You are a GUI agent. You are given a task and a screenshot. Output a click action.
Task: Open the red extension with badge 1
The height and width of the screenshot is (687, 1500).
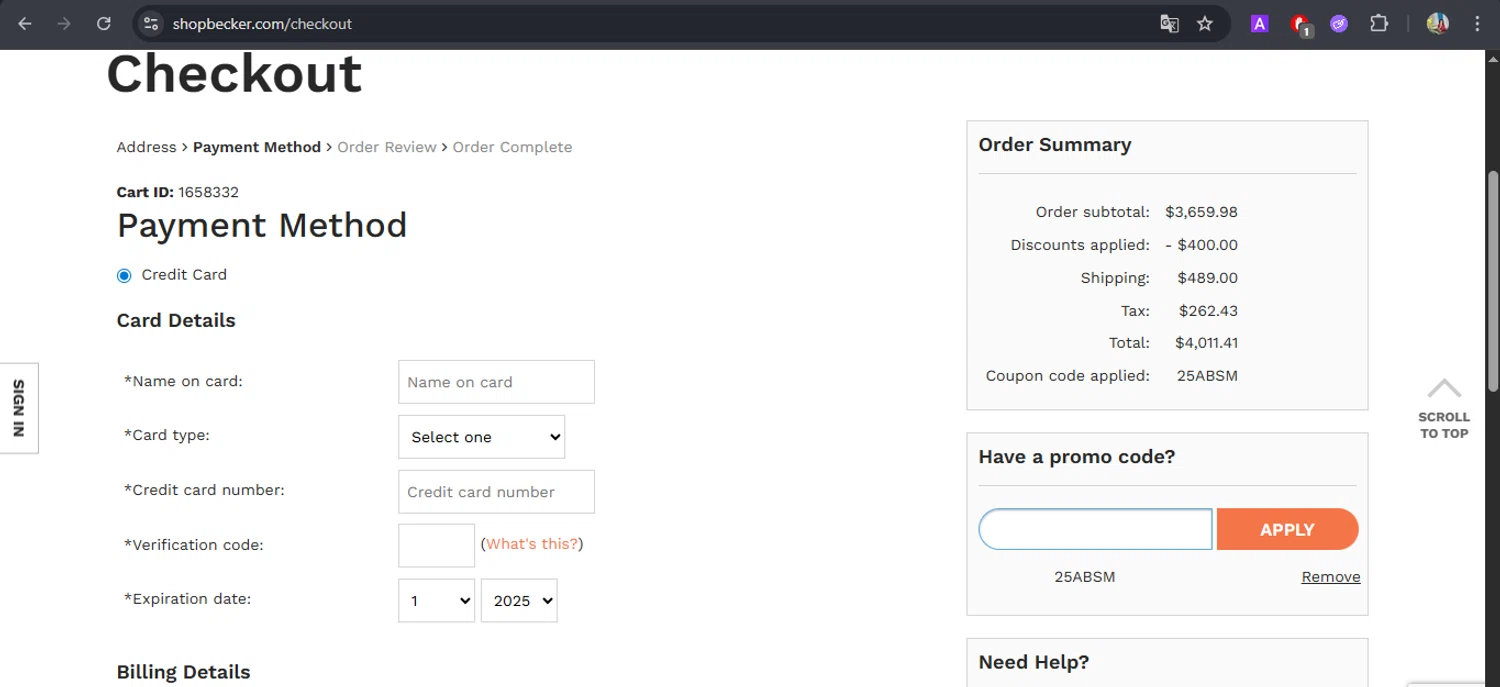1299,24
